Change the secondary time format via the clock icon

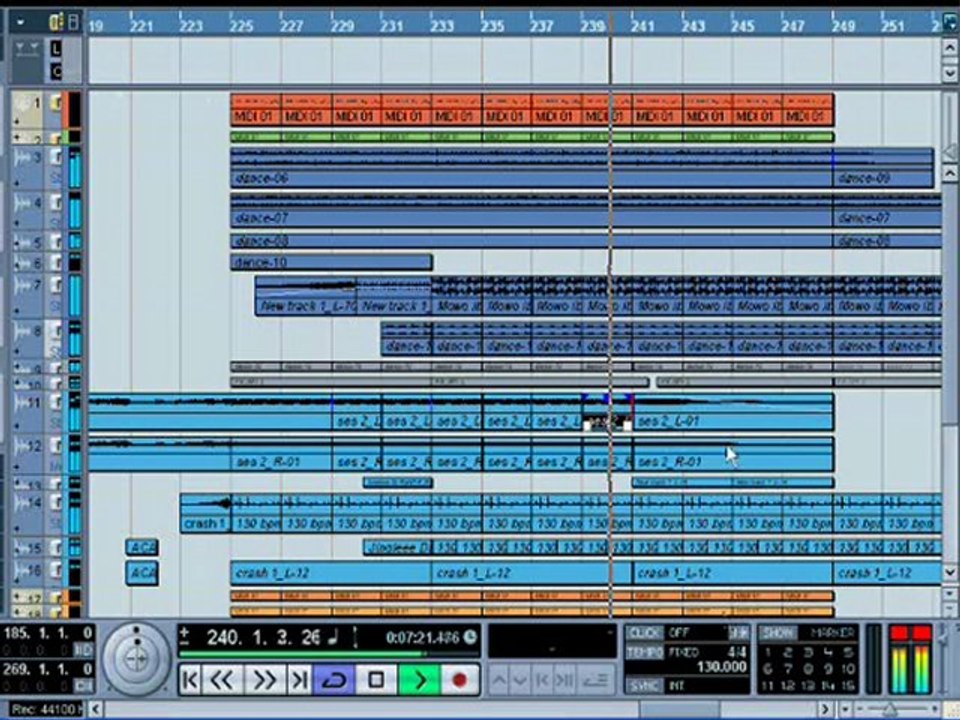tap(470, 638)
